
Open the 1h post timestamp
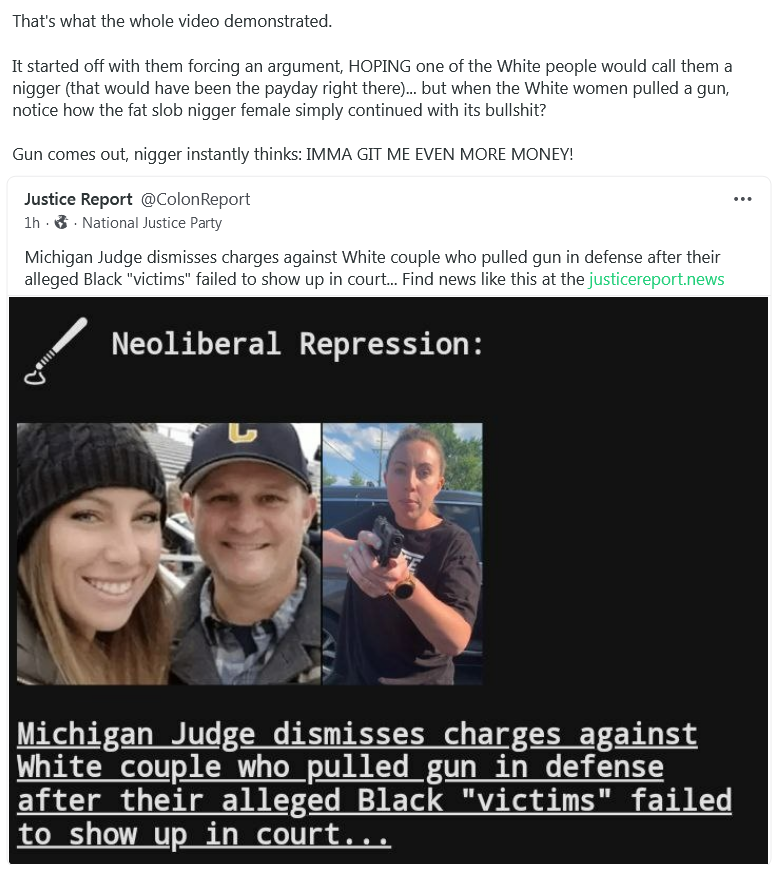tap(32, 223)
